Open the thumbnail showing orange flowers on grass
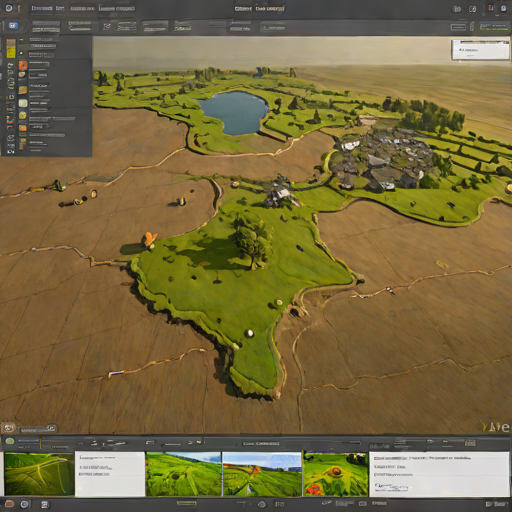This screenshot has width=512, height=512. tap(335, 474)
